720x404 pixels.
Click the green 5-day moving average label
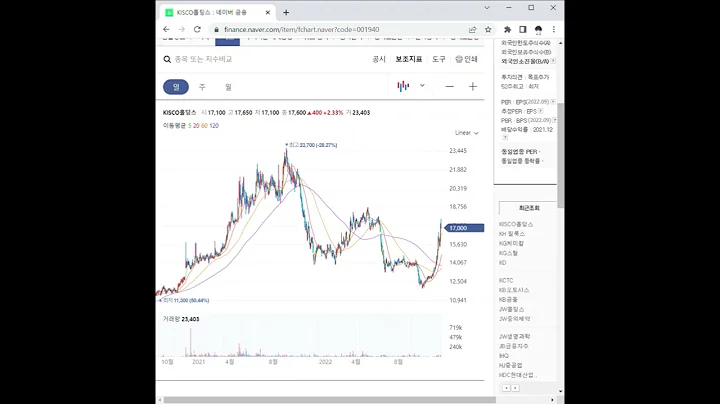click(x=190, y=126)
